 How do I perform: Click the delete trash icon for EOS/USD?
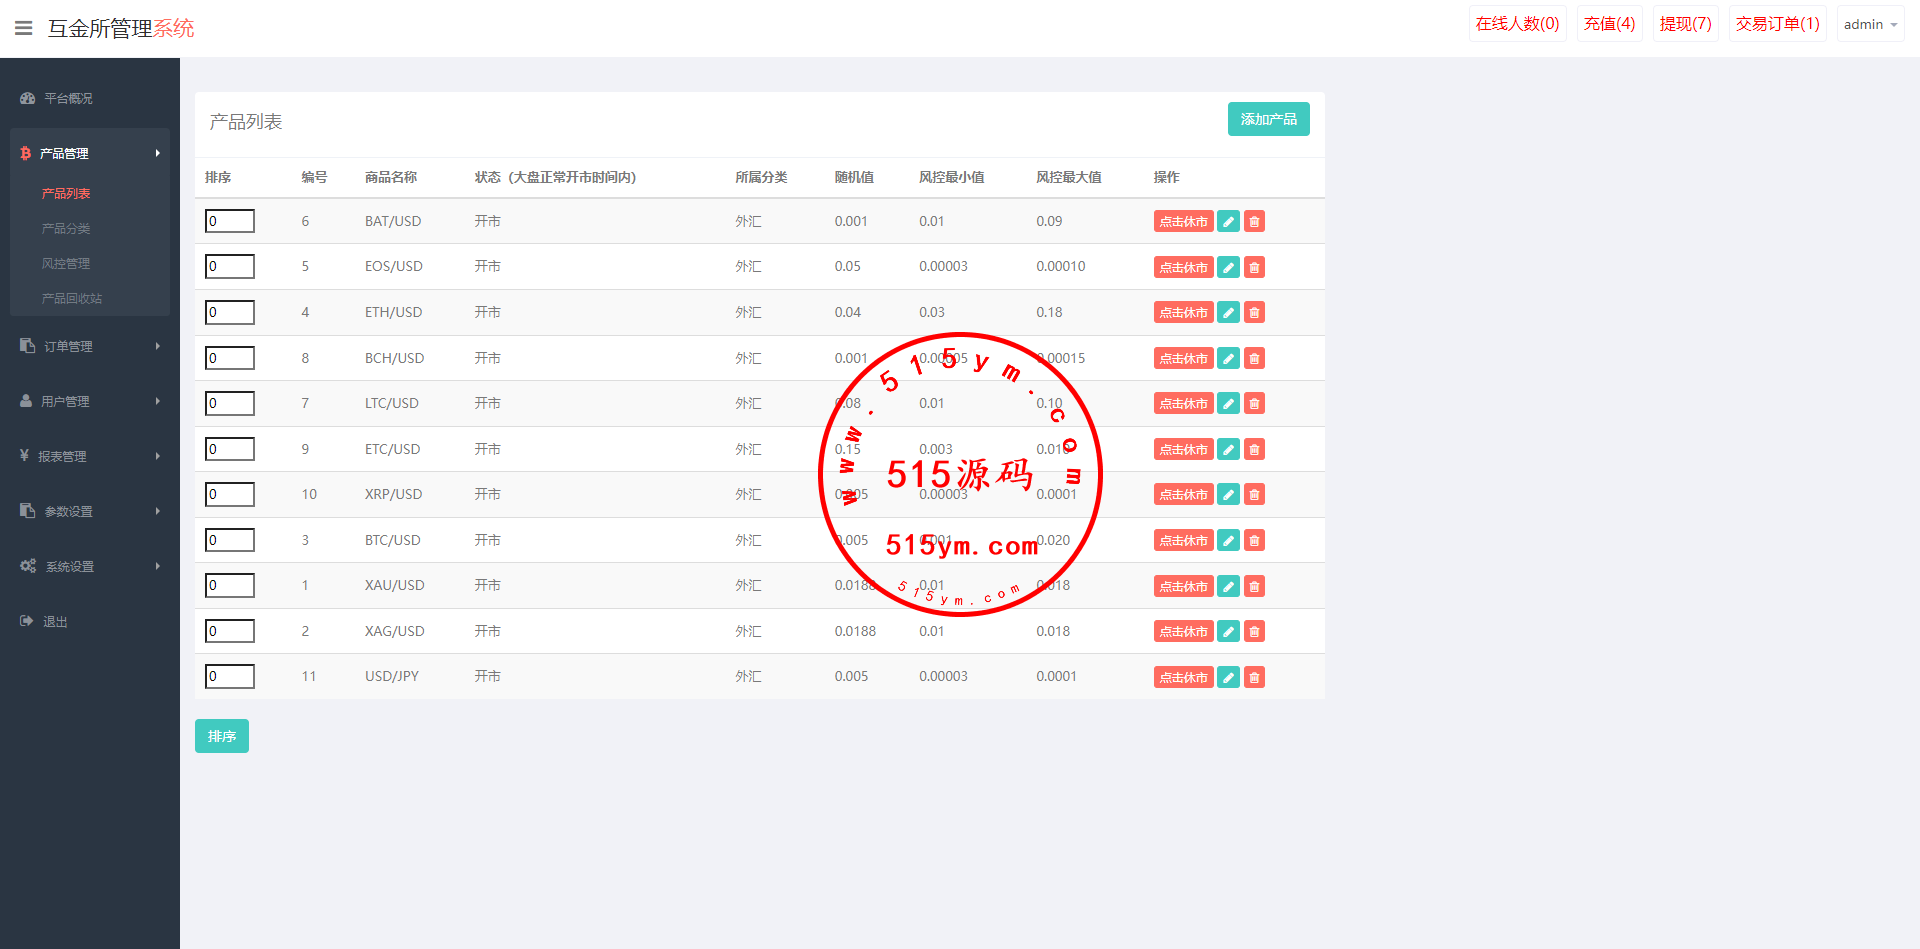1254,267
